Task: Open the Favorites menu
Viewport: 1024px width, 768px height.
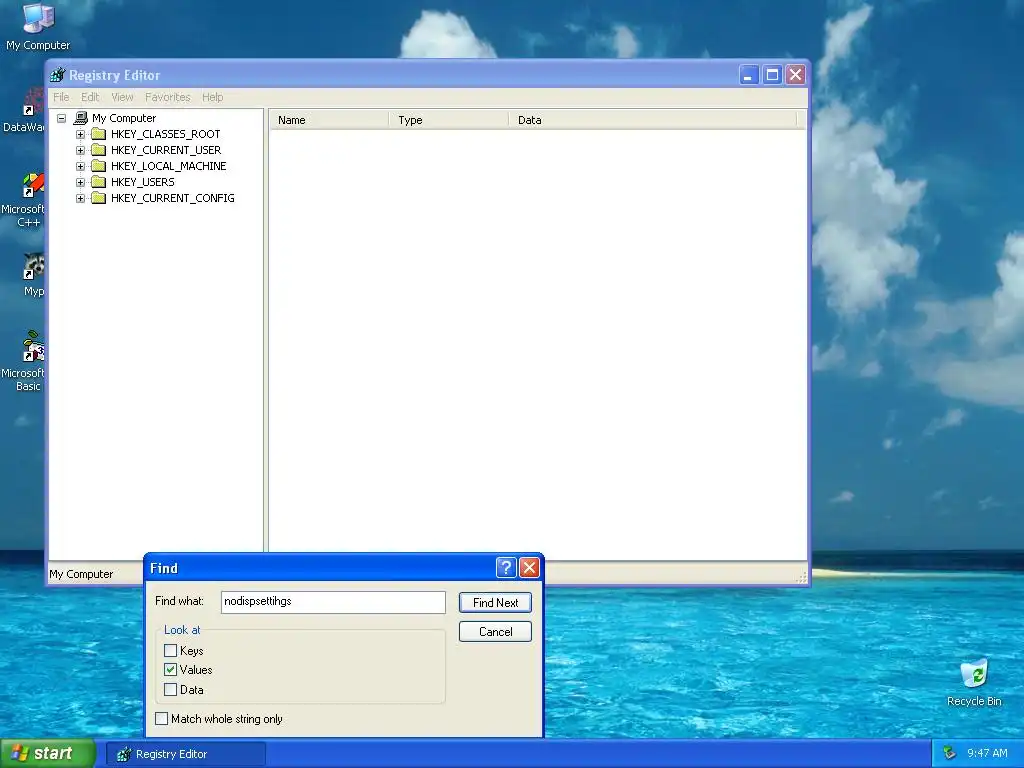Action: click(168, 97)
